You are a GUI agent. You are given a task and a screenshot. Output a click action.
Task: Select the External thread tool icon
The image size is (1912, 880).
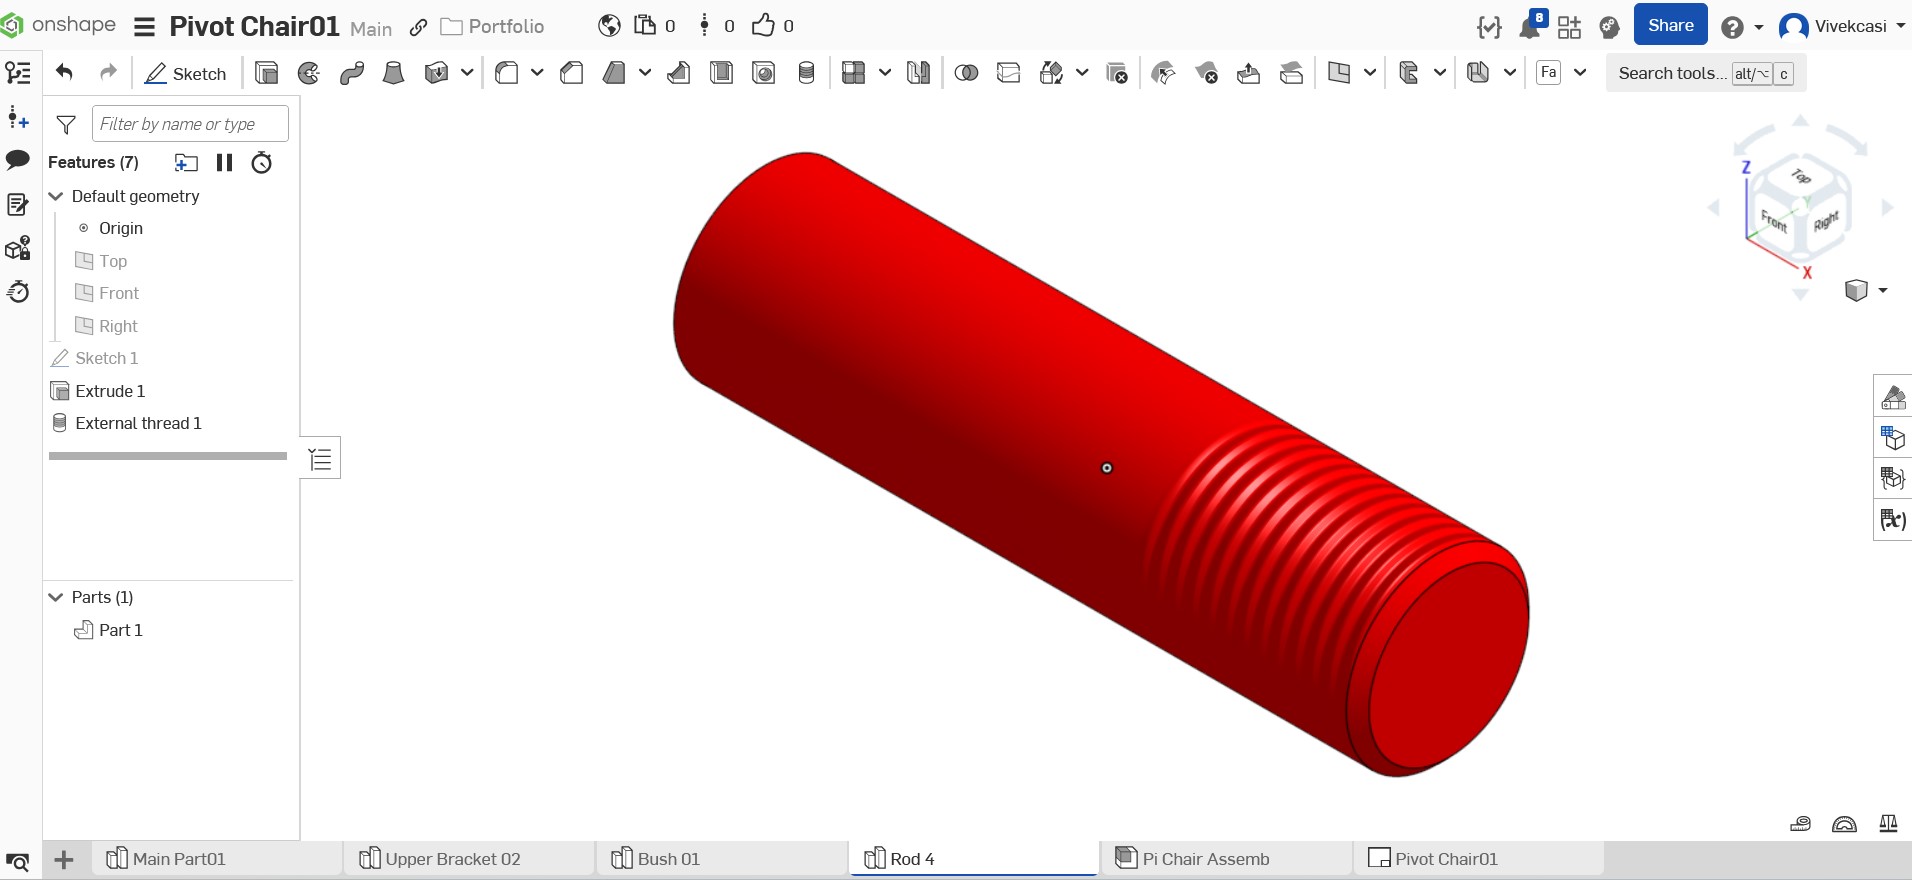[806, 73]
